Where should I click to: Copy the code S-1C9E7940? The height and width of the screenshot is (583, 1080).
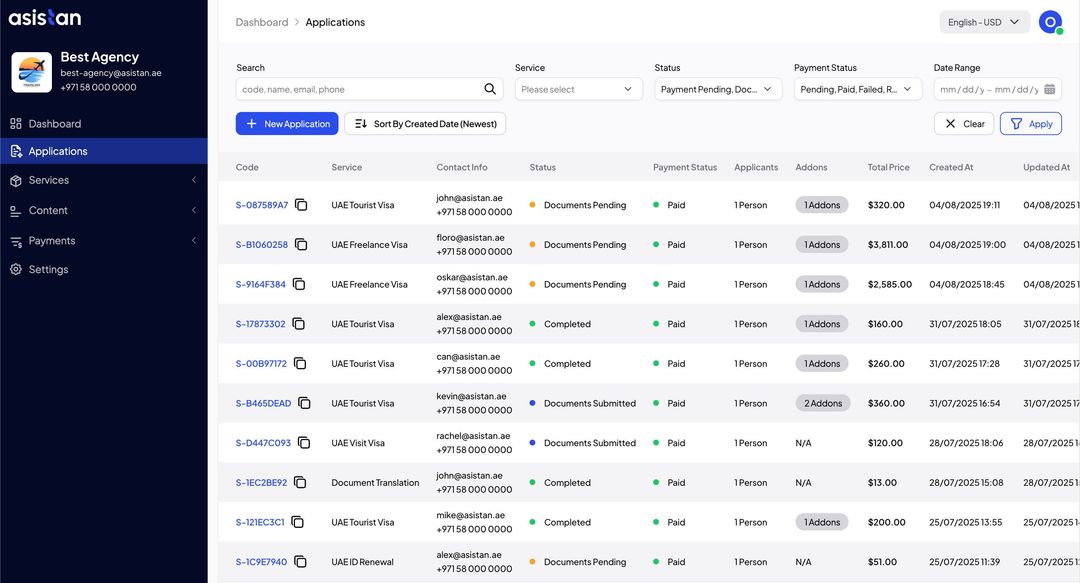coord(300,562)
